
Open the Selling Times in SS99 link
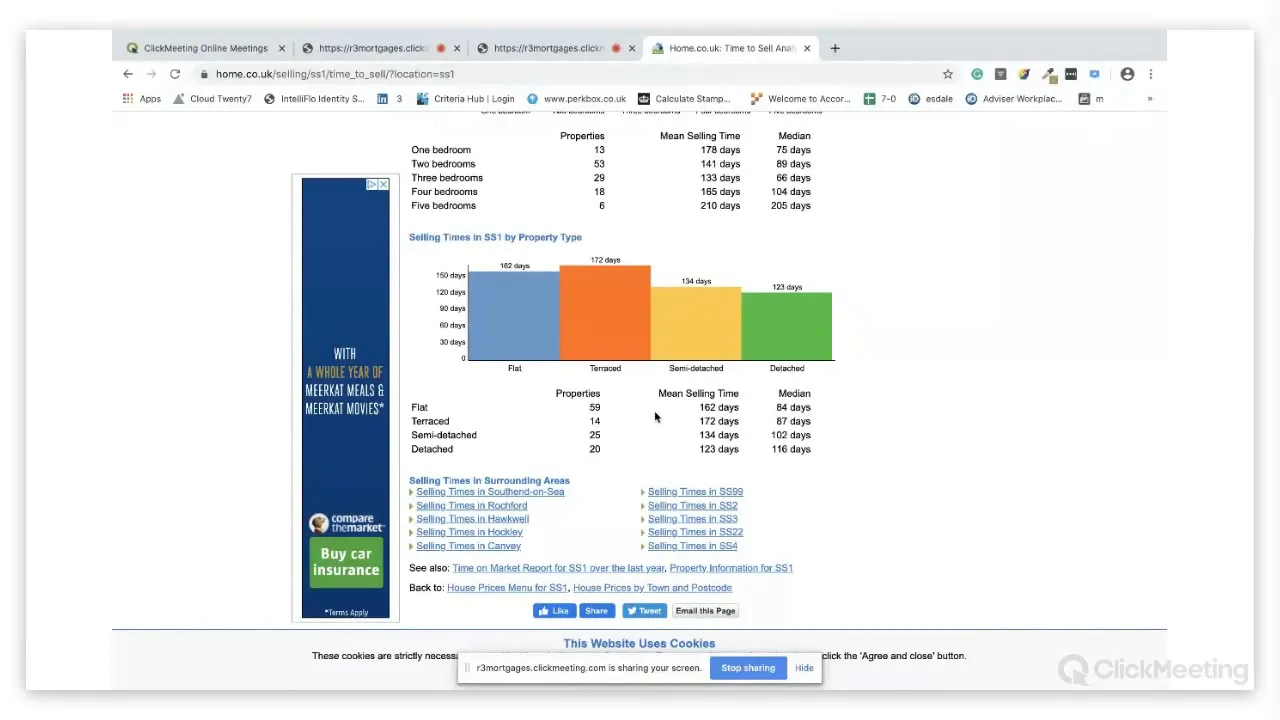695,492
